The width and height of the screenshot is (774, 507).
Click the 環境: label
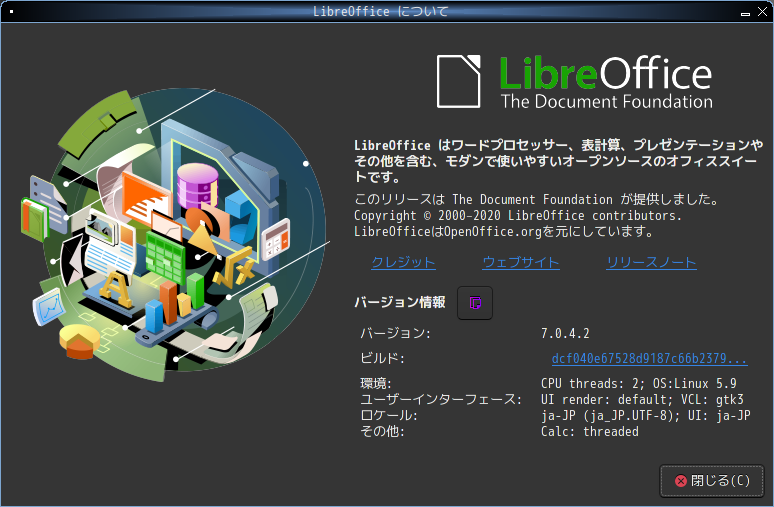376,384
